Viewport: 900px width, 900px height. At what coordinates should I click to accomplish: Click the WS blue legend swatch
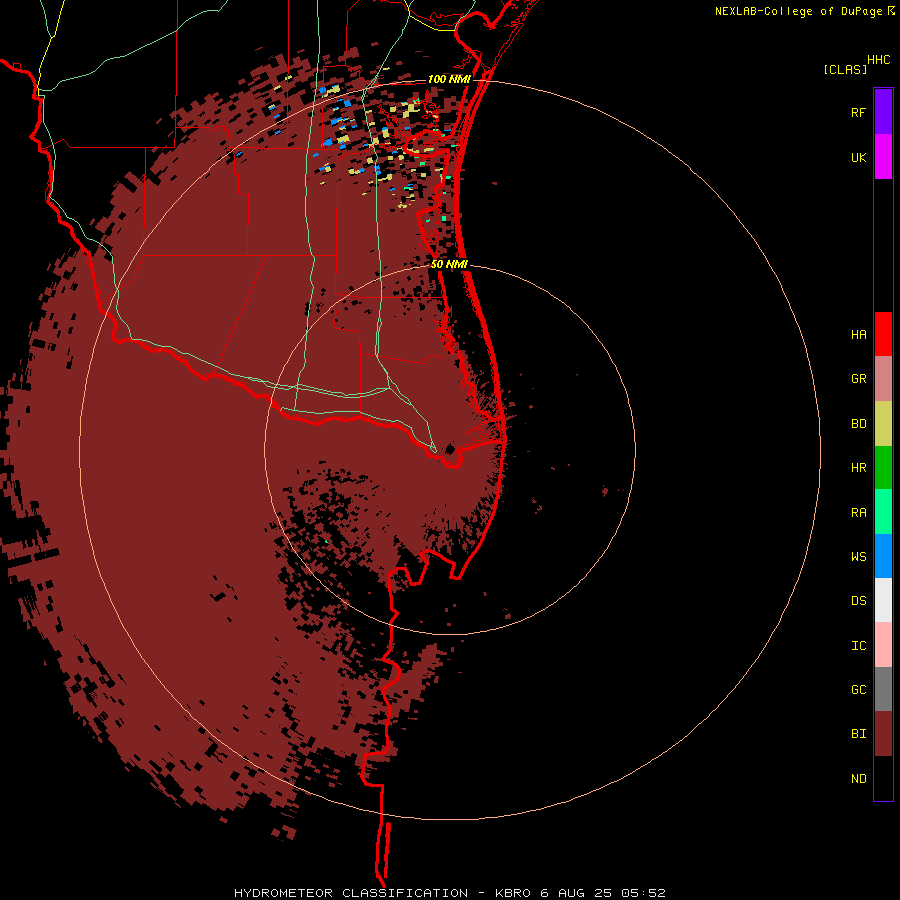pyautogui.click(x=883, y=556)
